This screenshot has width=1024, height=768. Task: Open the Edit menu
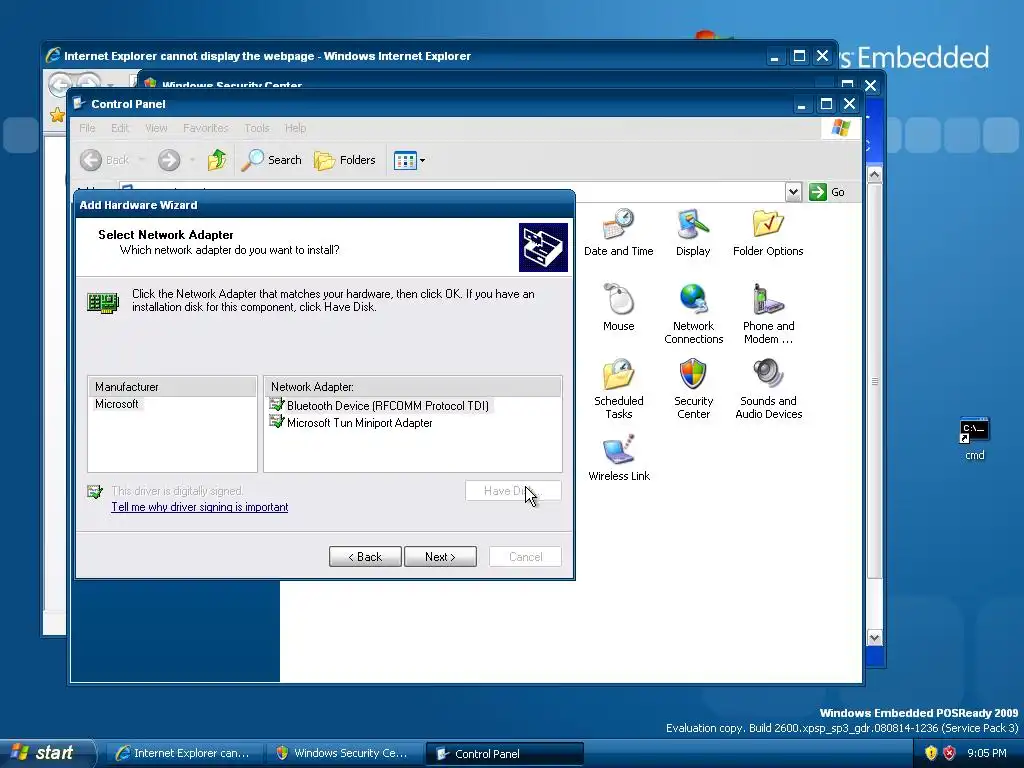pyautogui.click(x=120, y=128)
